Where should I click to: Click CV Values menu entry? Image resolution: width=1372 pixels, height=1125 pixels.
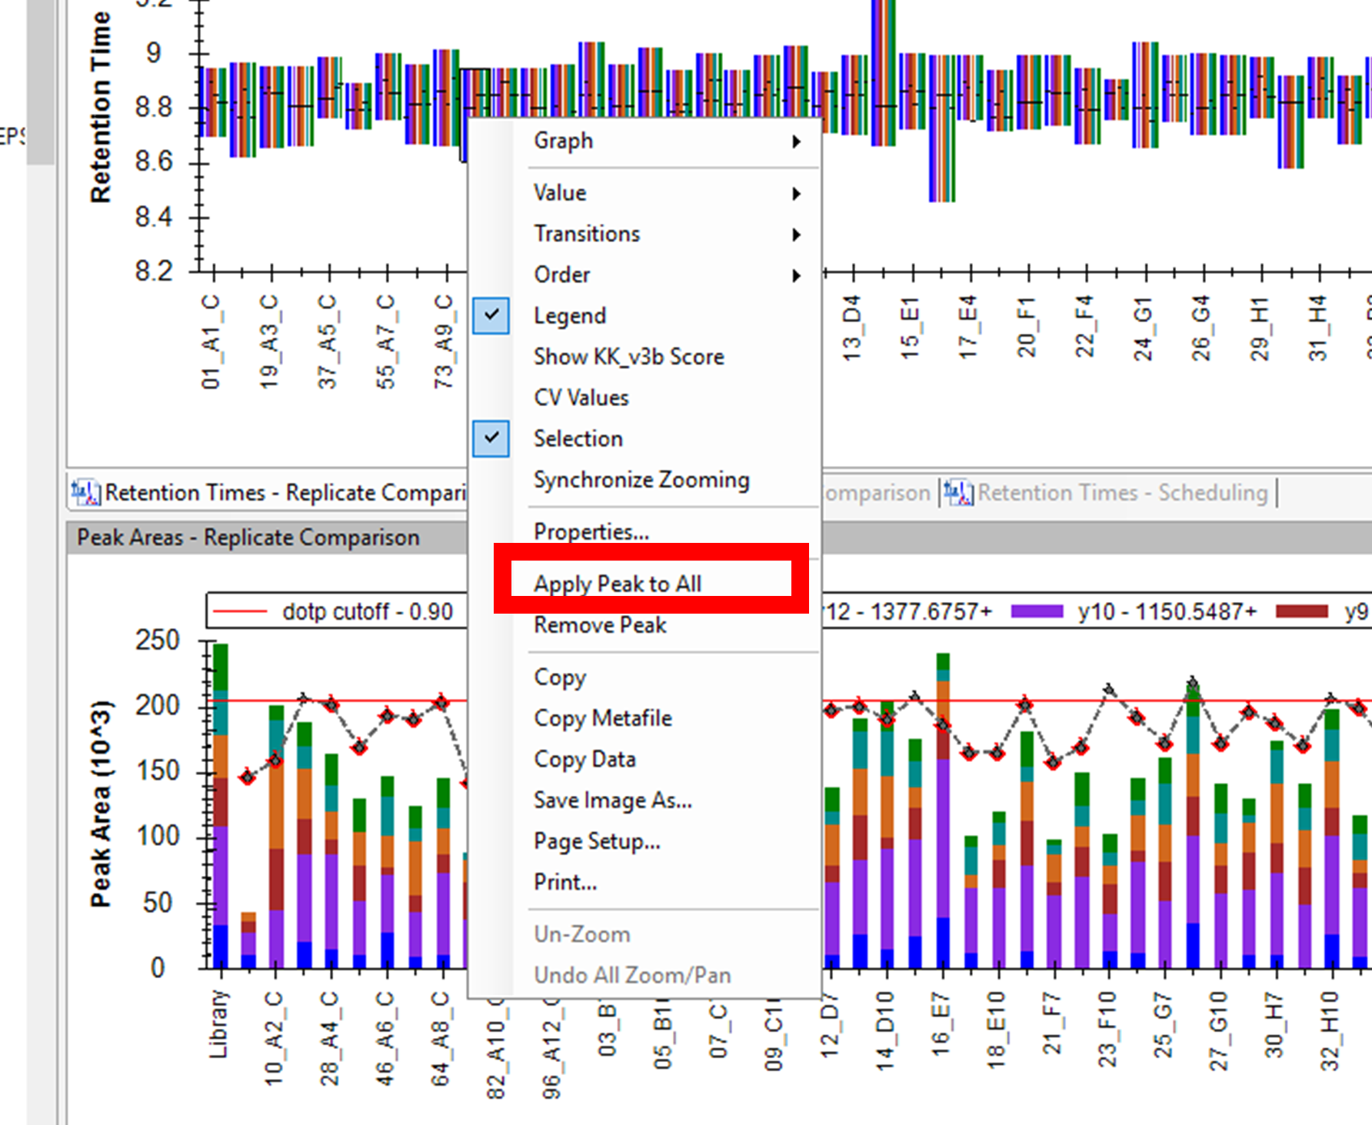[x=581, y=398]
